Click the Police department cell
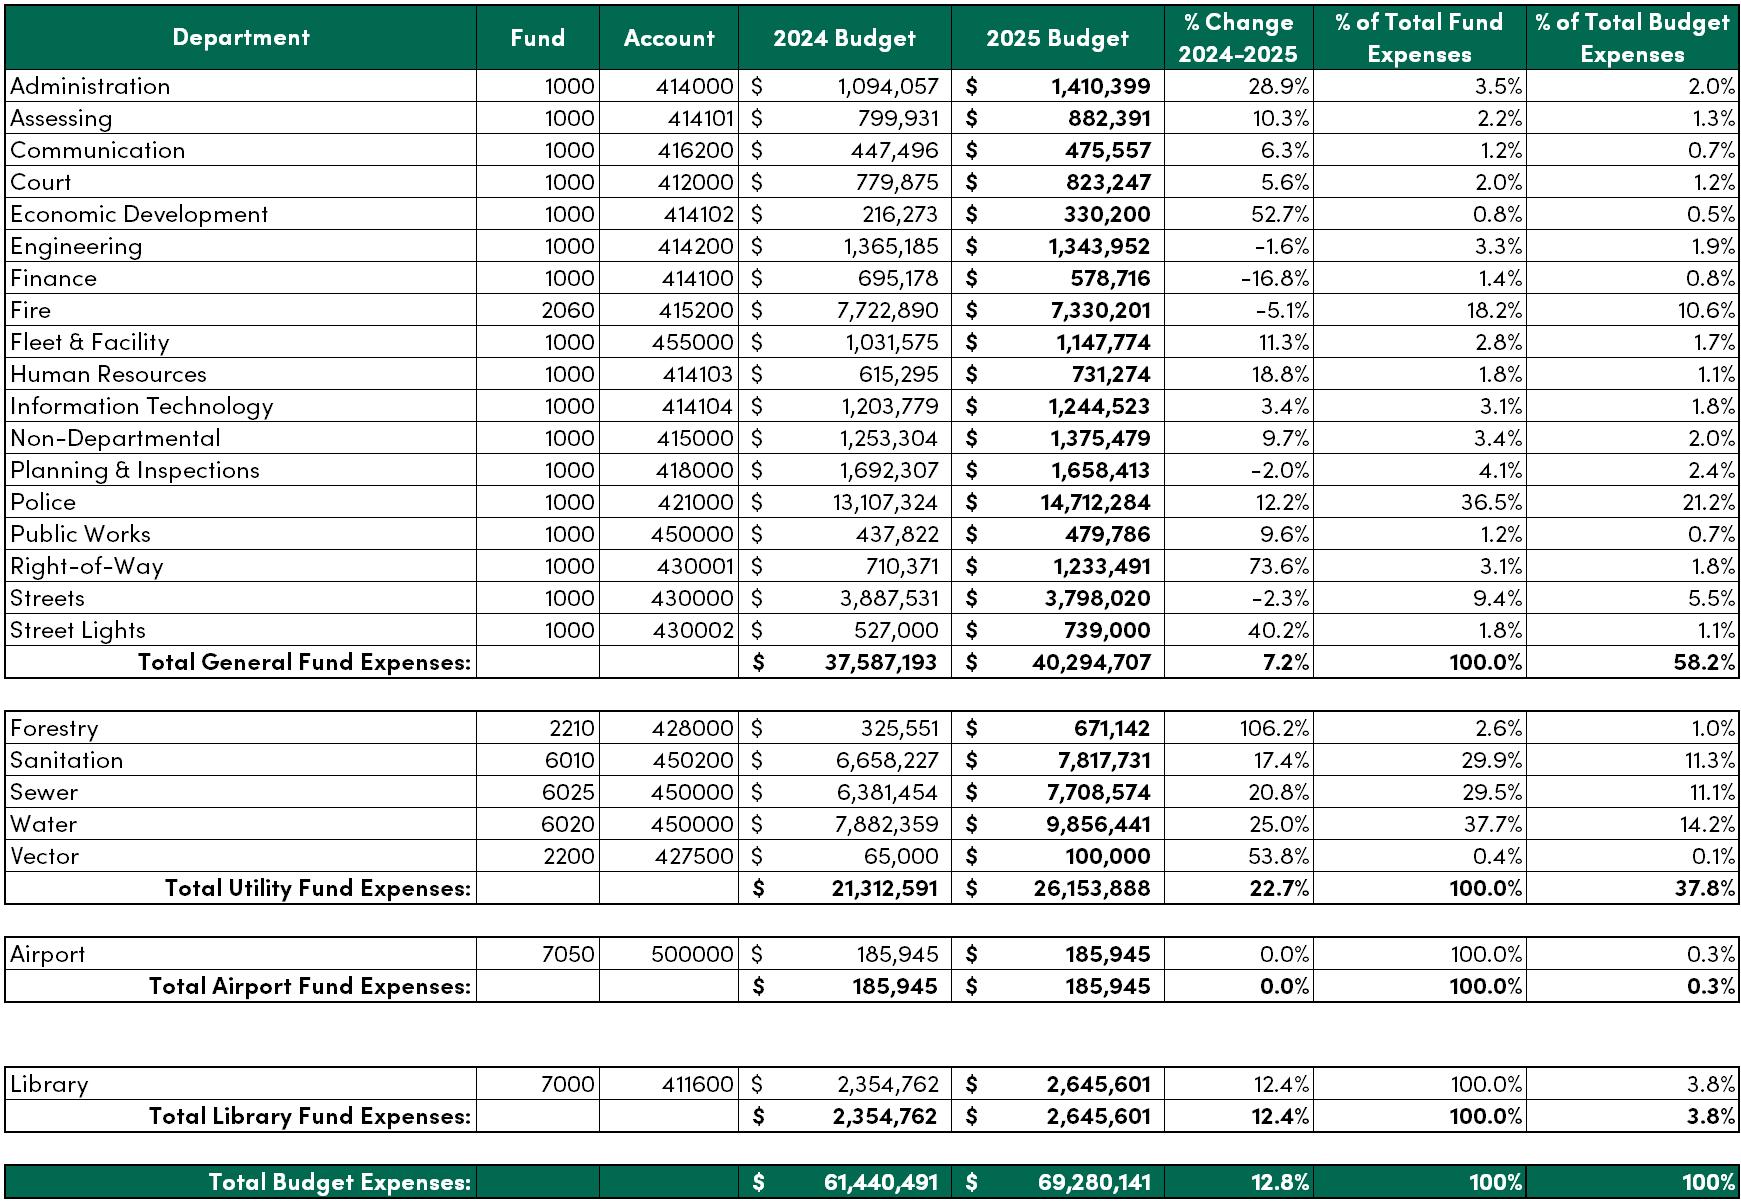Screen dimensions: 1741x1201 [x=241, y=502]
